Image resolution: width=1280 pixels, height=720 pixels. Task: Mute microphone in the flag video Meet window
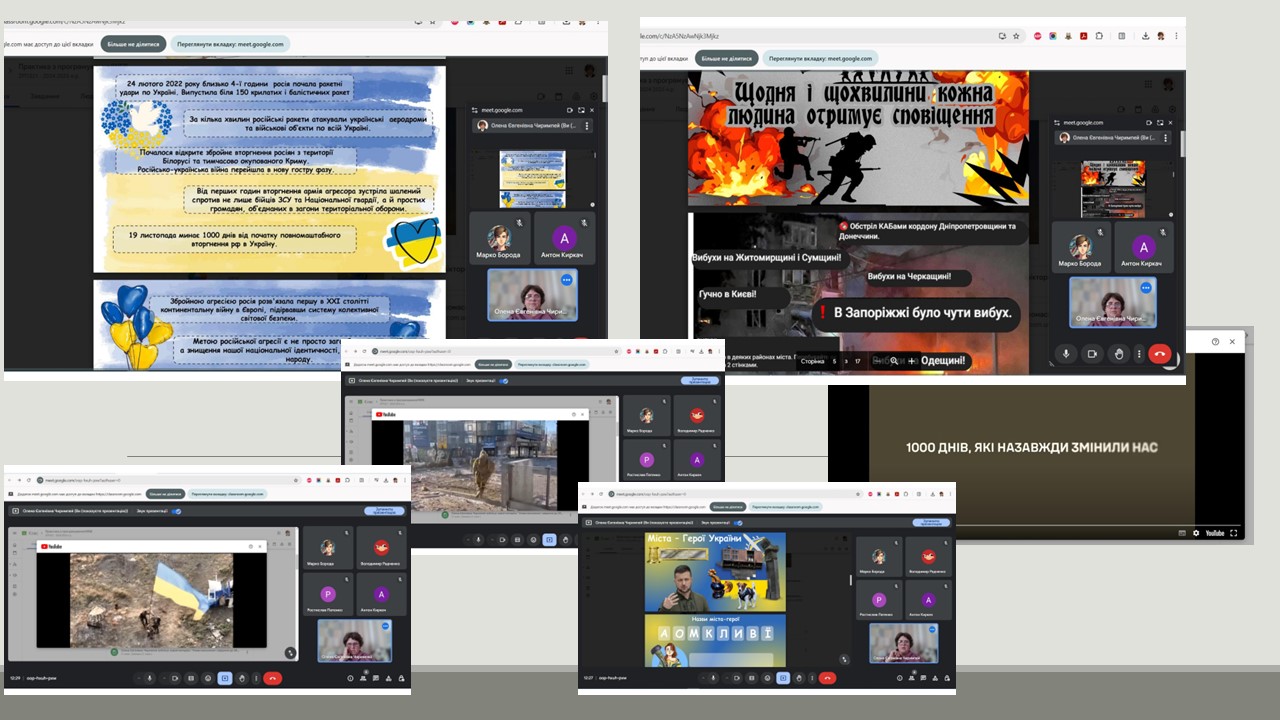pos(149,678)
